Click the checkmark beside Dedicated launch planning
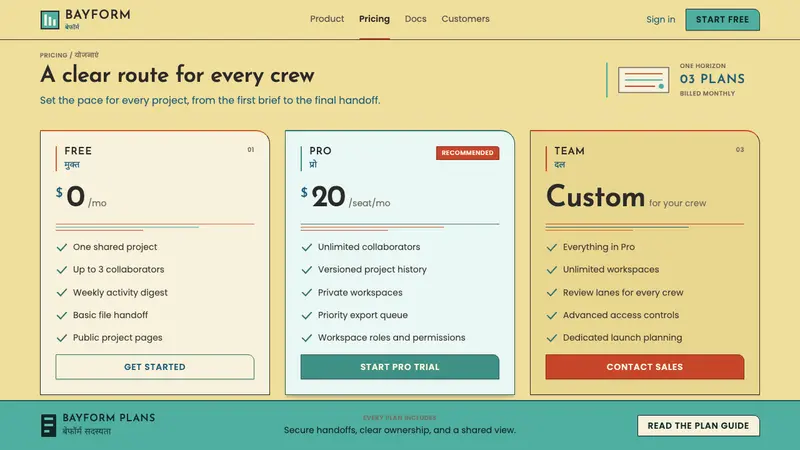800x450 pixels. pyautogui.click(x=552, y=338)
